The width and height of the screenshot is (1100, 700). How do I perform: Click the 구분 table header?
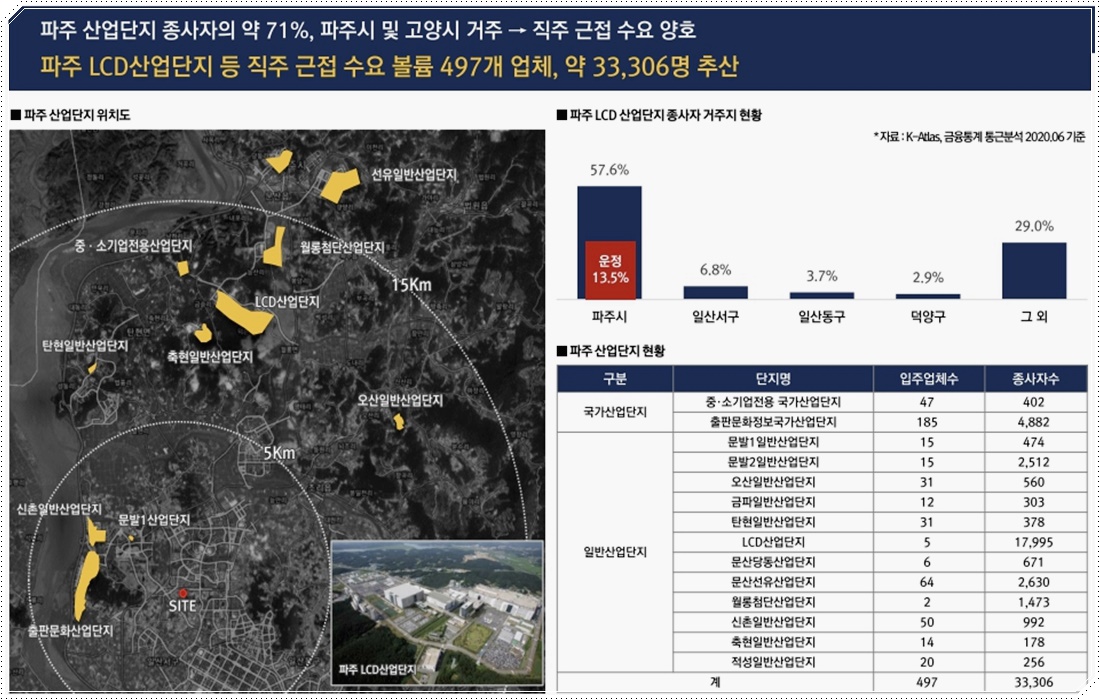pyautogui.click(x=615, y=379)
